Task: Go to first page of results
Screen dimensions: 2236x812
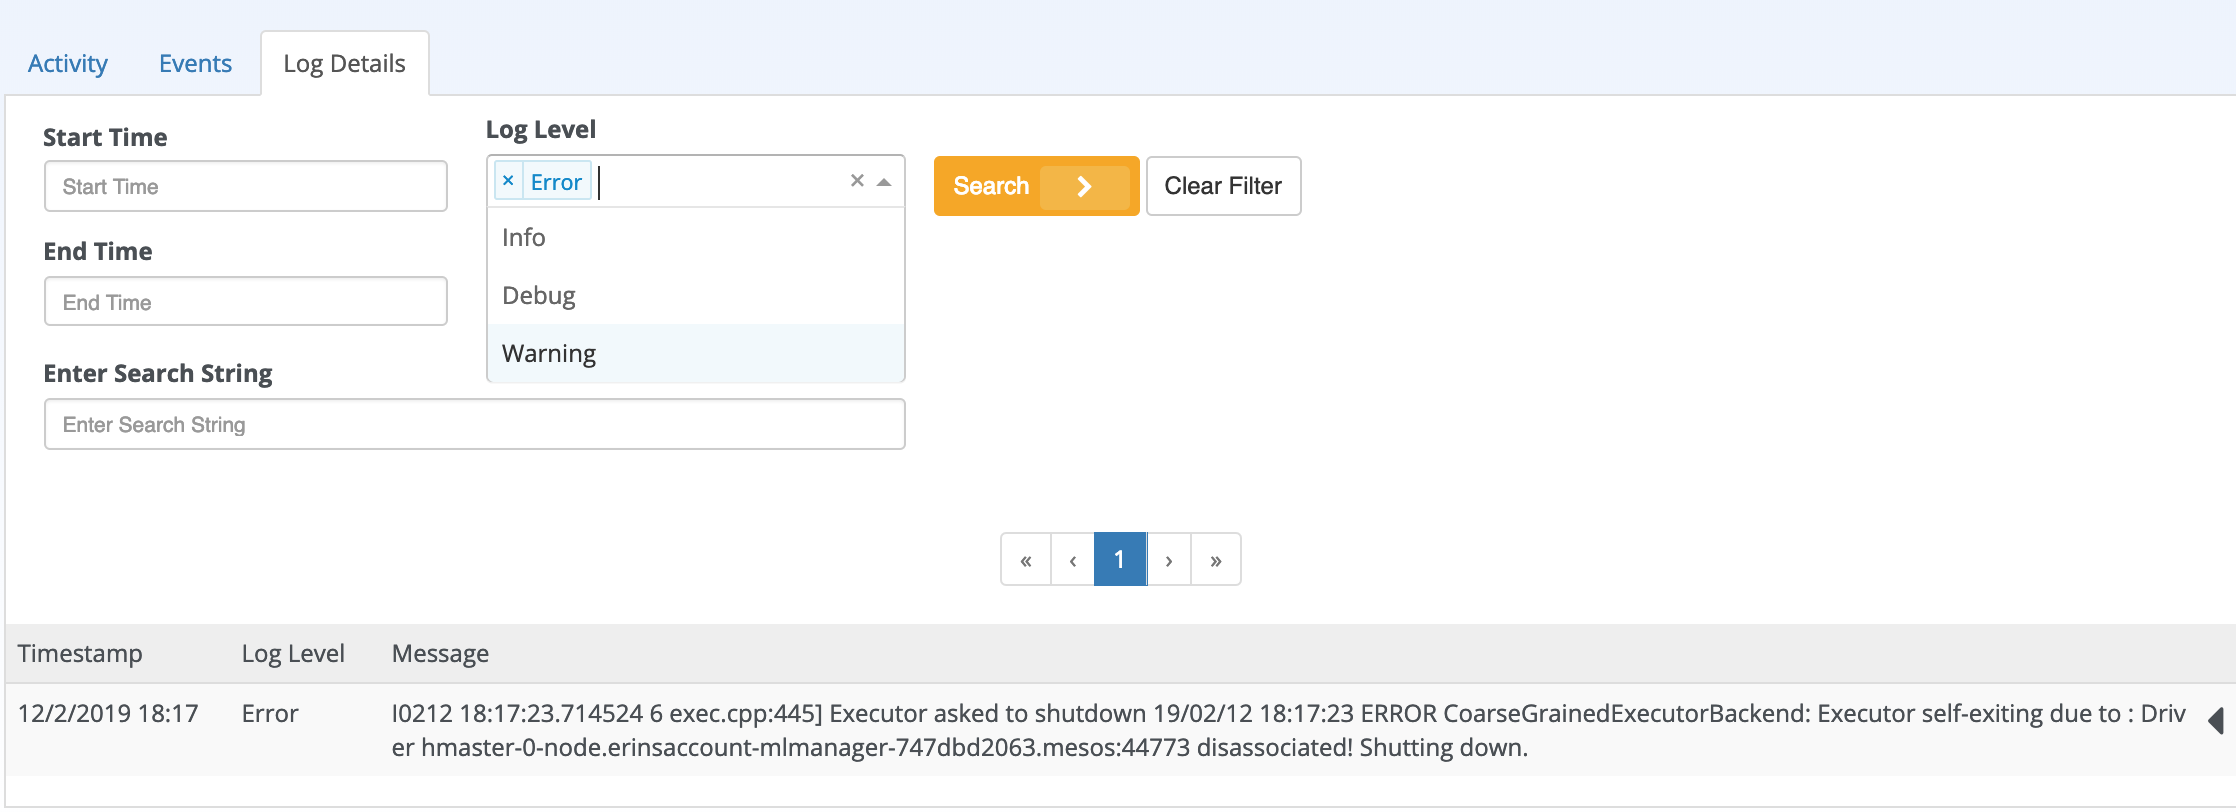Action: (1026, 560)
